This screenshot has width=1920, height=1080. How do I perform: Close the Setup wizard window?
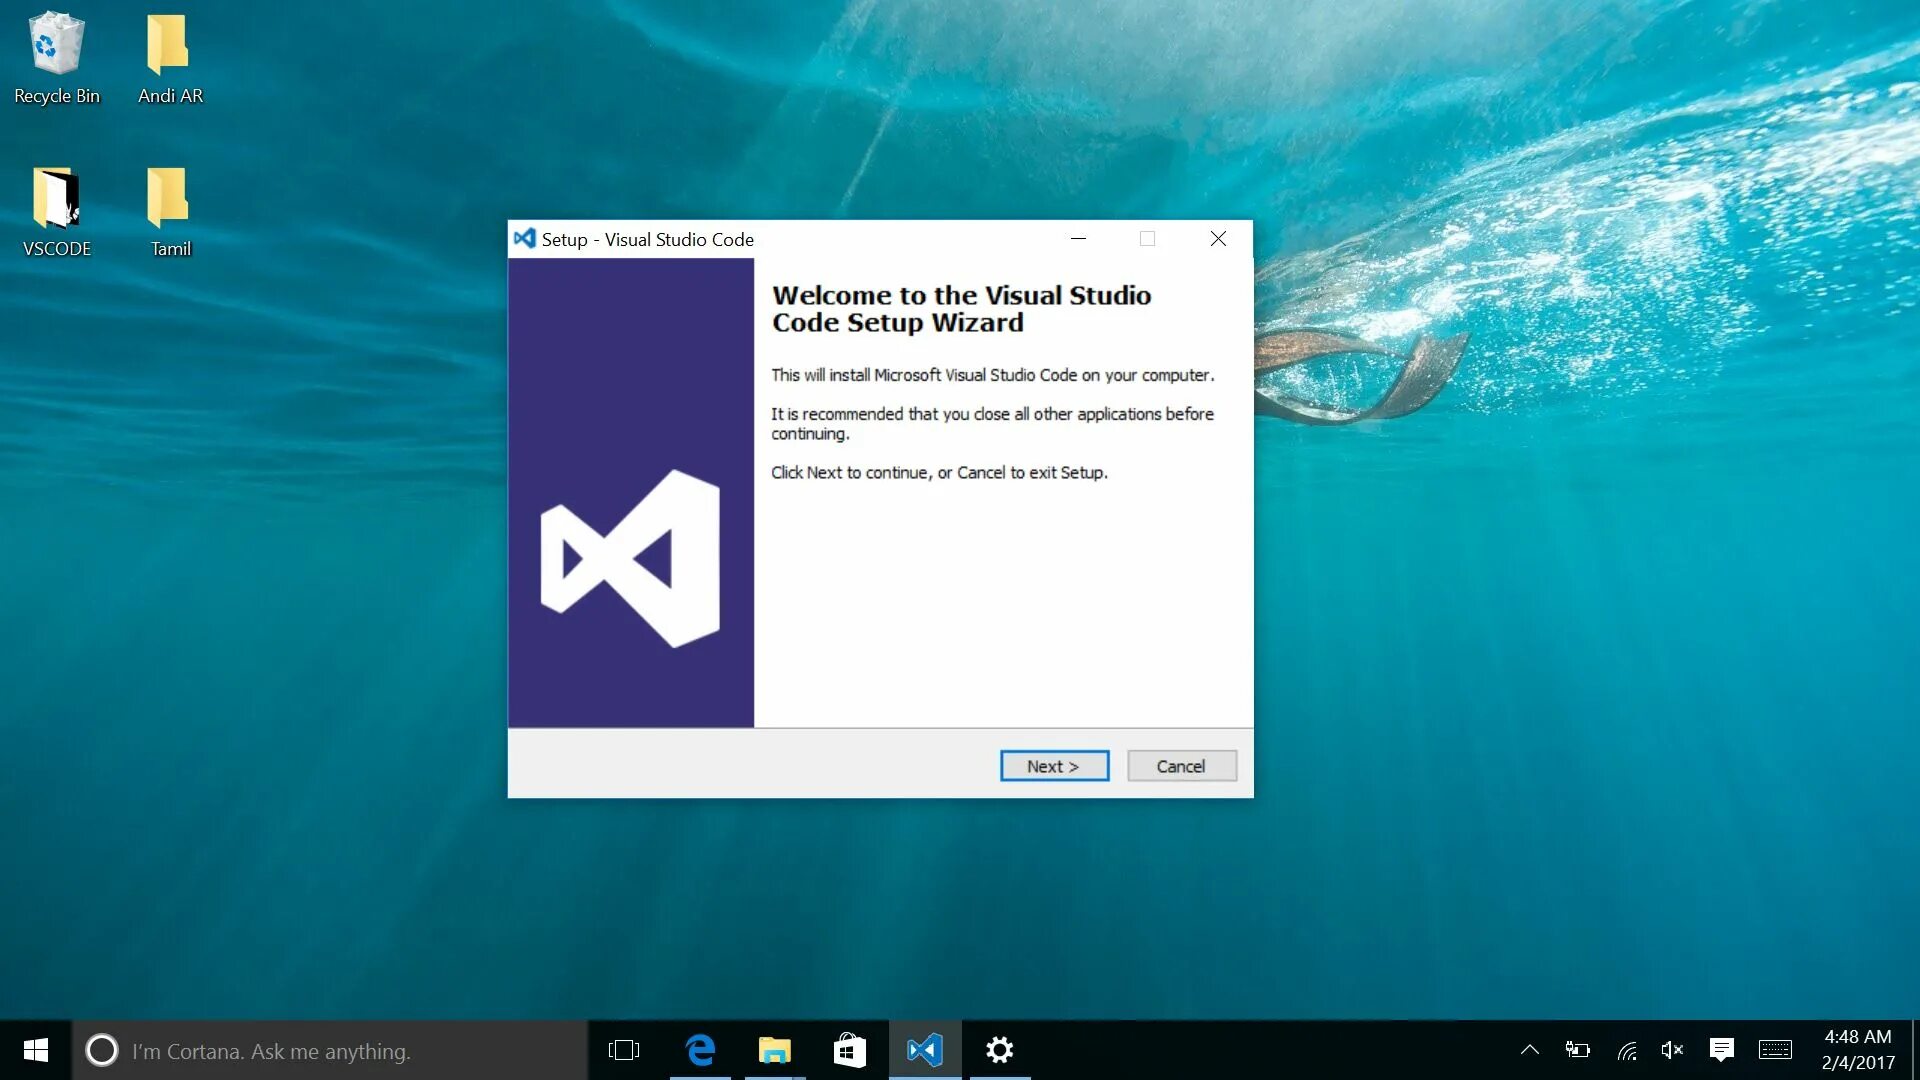1218,239
